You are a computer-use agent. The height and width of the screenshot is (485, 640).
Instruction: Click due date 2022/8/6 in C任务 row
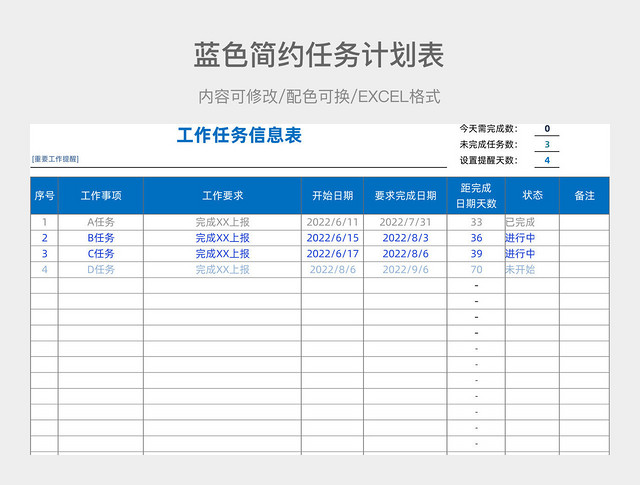pyautogui.click(x=405, y=254)
